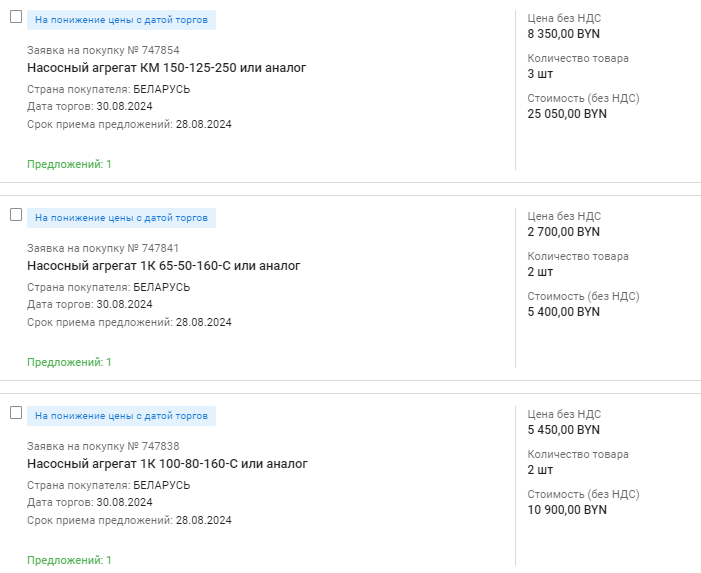View "Предложений: 1" for the 1К 100-80-160-С listing
Image resolution: width=701 pixels, height=573 pixels.
pyautogui.click(x=69, y=560)
